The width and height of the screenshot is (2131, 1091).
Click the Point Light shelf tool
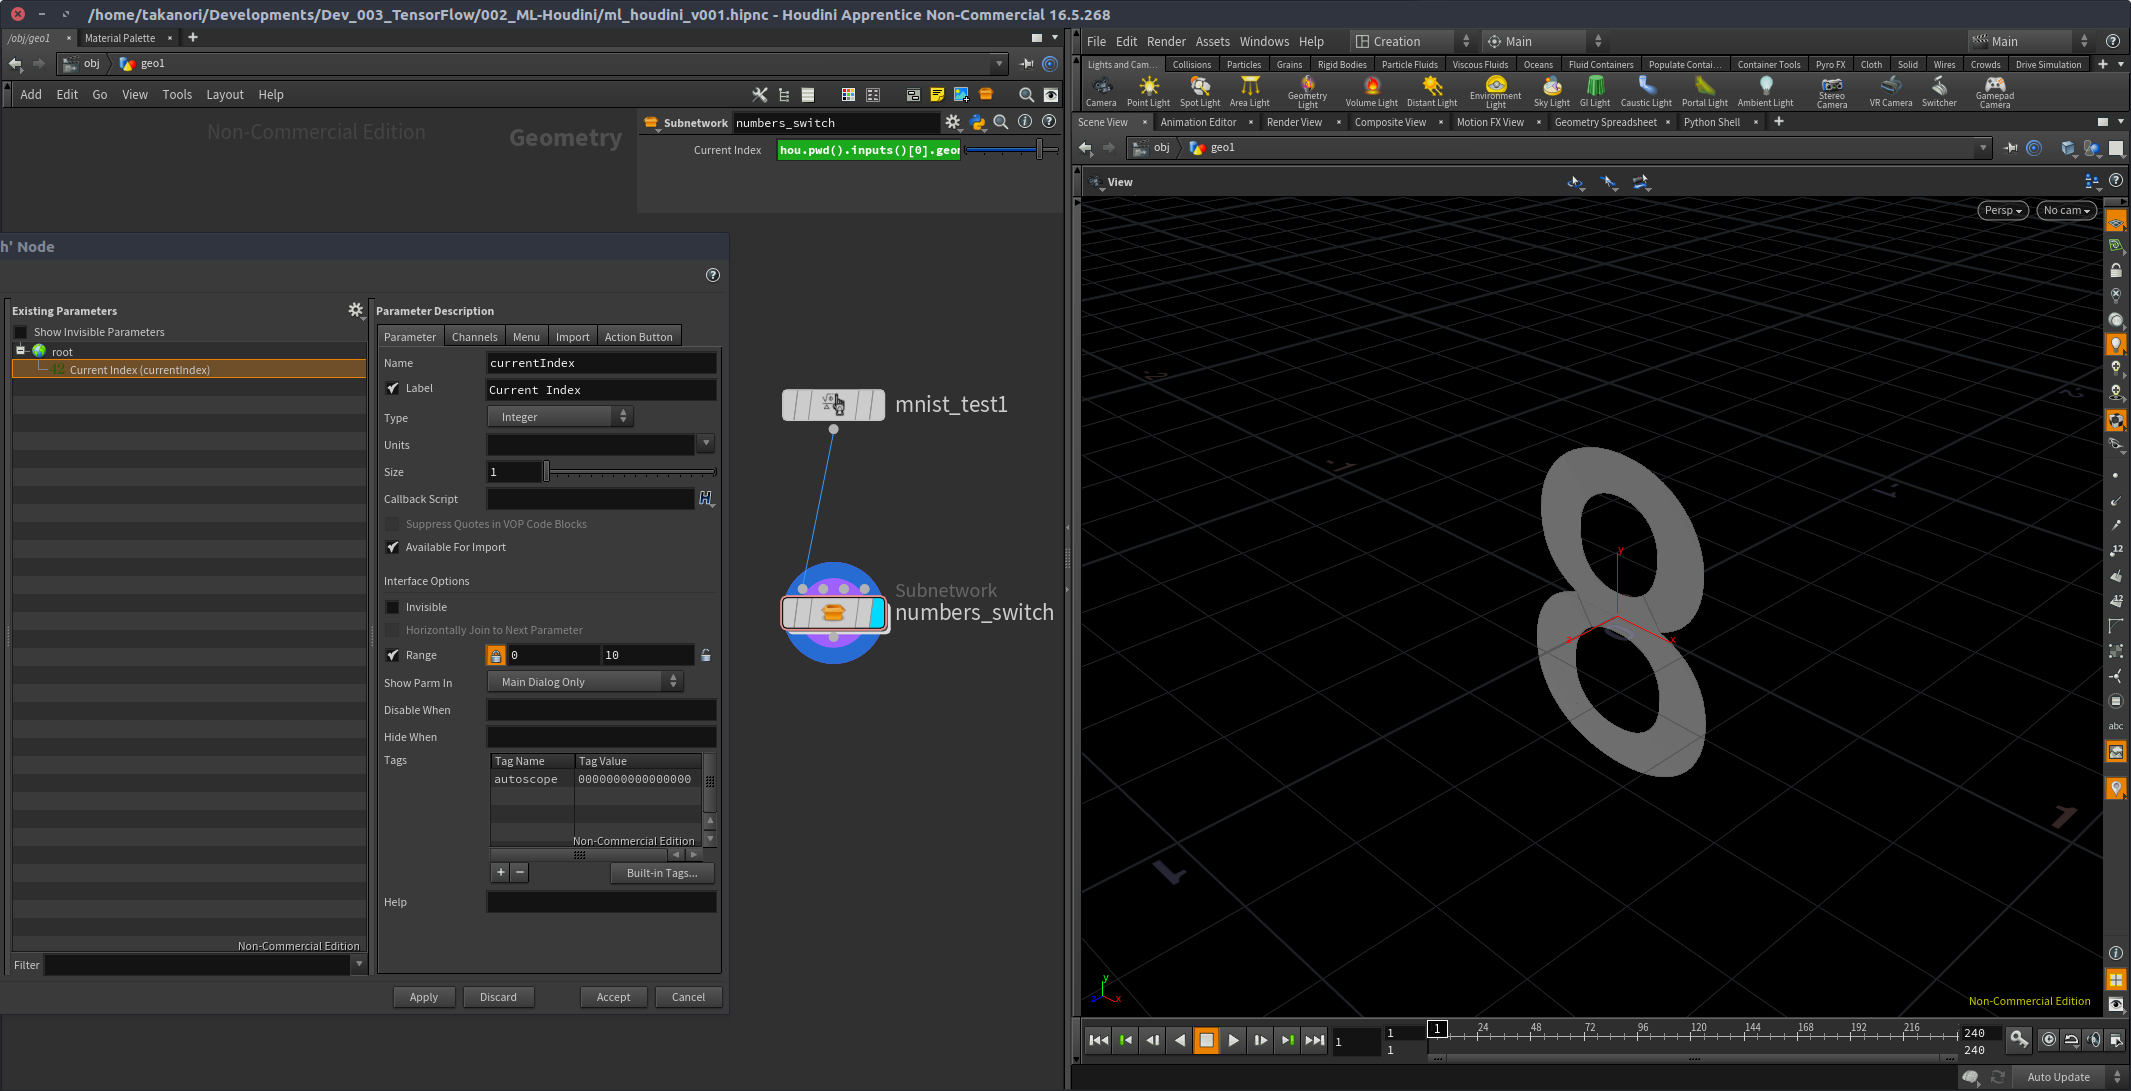pos(1148,91)
